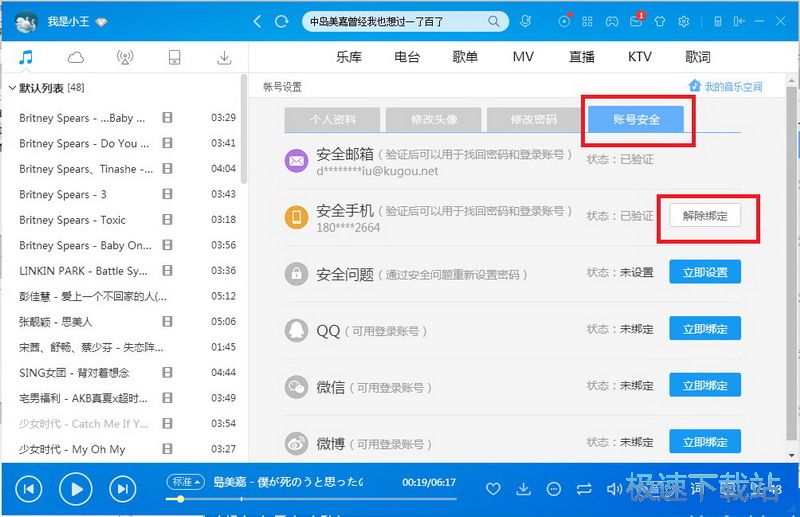Click the VIP diamond badge

coord(101,22)
